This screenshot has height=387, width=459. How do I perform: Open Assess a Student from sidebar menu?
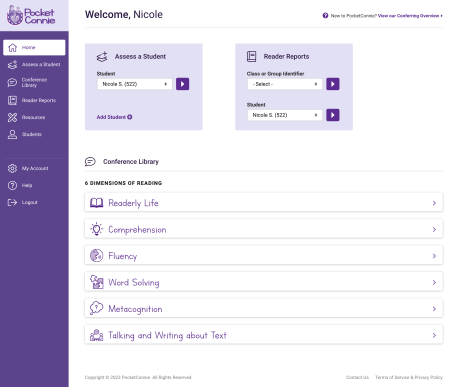tap(34, 64)
